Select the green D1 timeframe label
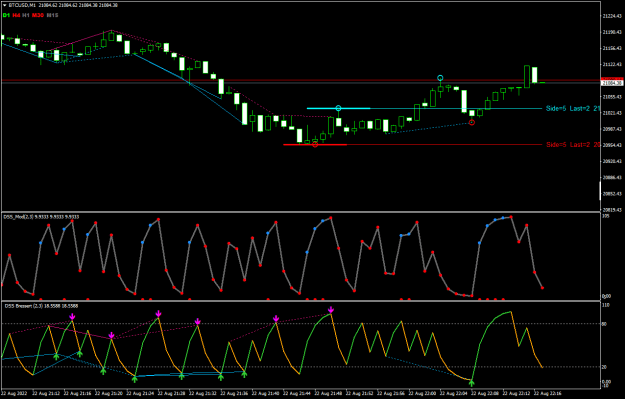The image size is (625, 399). point(6,15)
